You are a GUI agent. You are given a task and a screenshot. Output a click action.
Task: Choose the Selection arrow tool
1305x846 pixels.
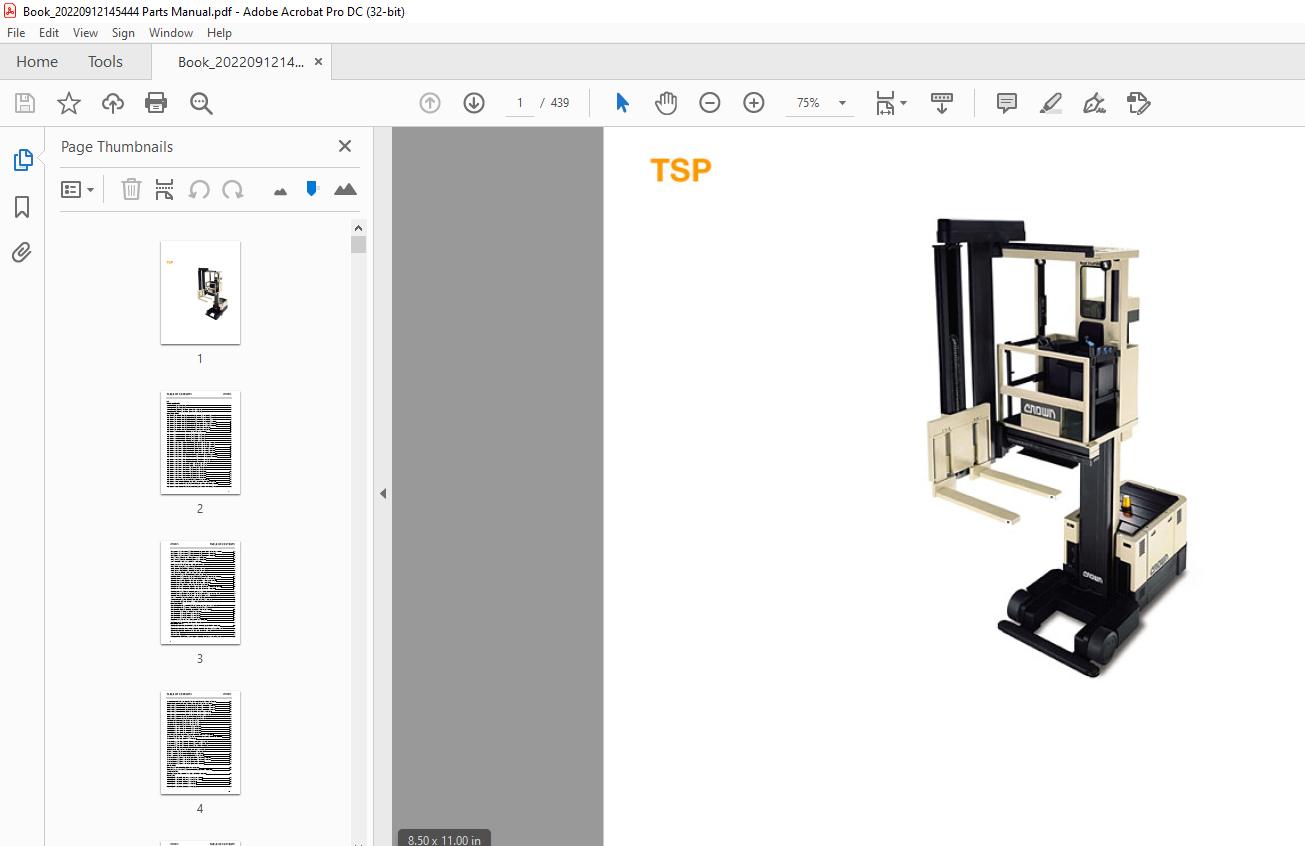click(x=622, y=103)
